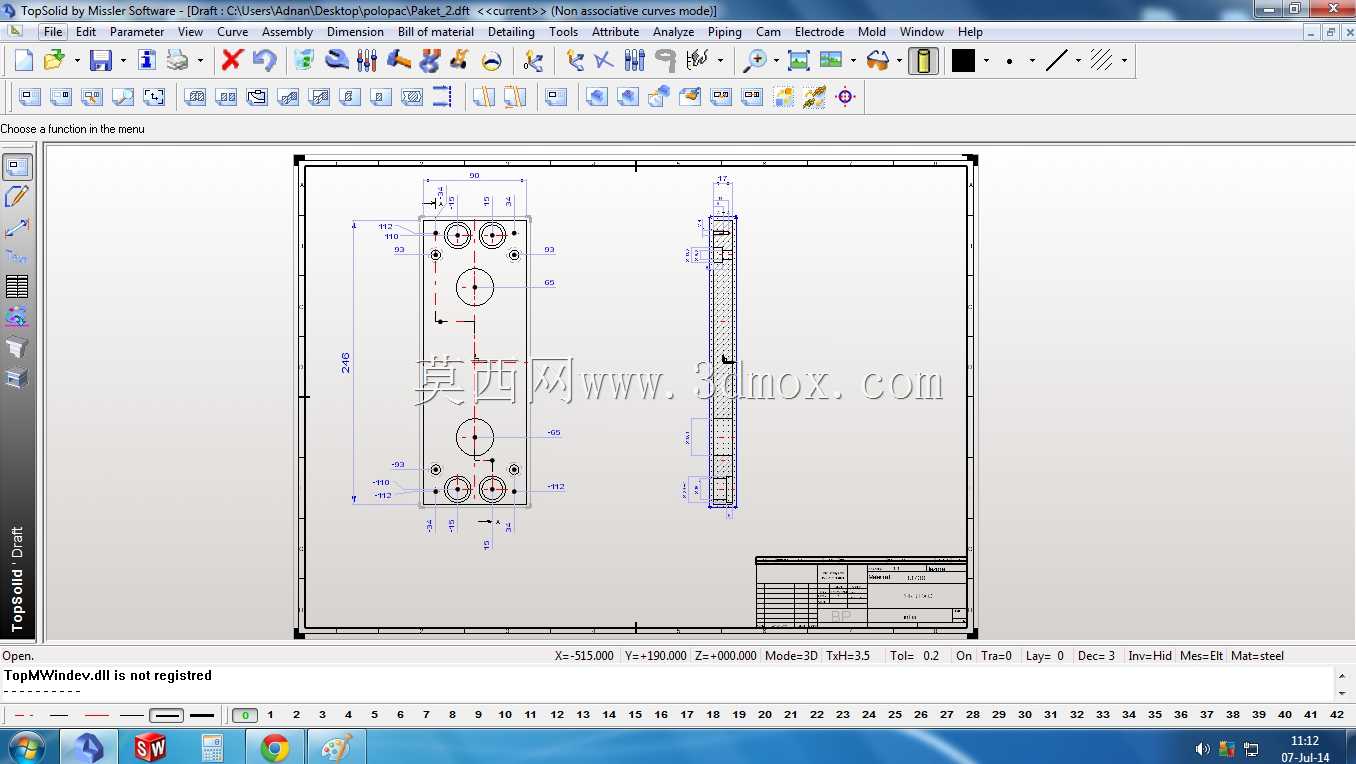Toggle layer 10 in the layer bar
The image size is (1356, 764).
tap(505, 715)
